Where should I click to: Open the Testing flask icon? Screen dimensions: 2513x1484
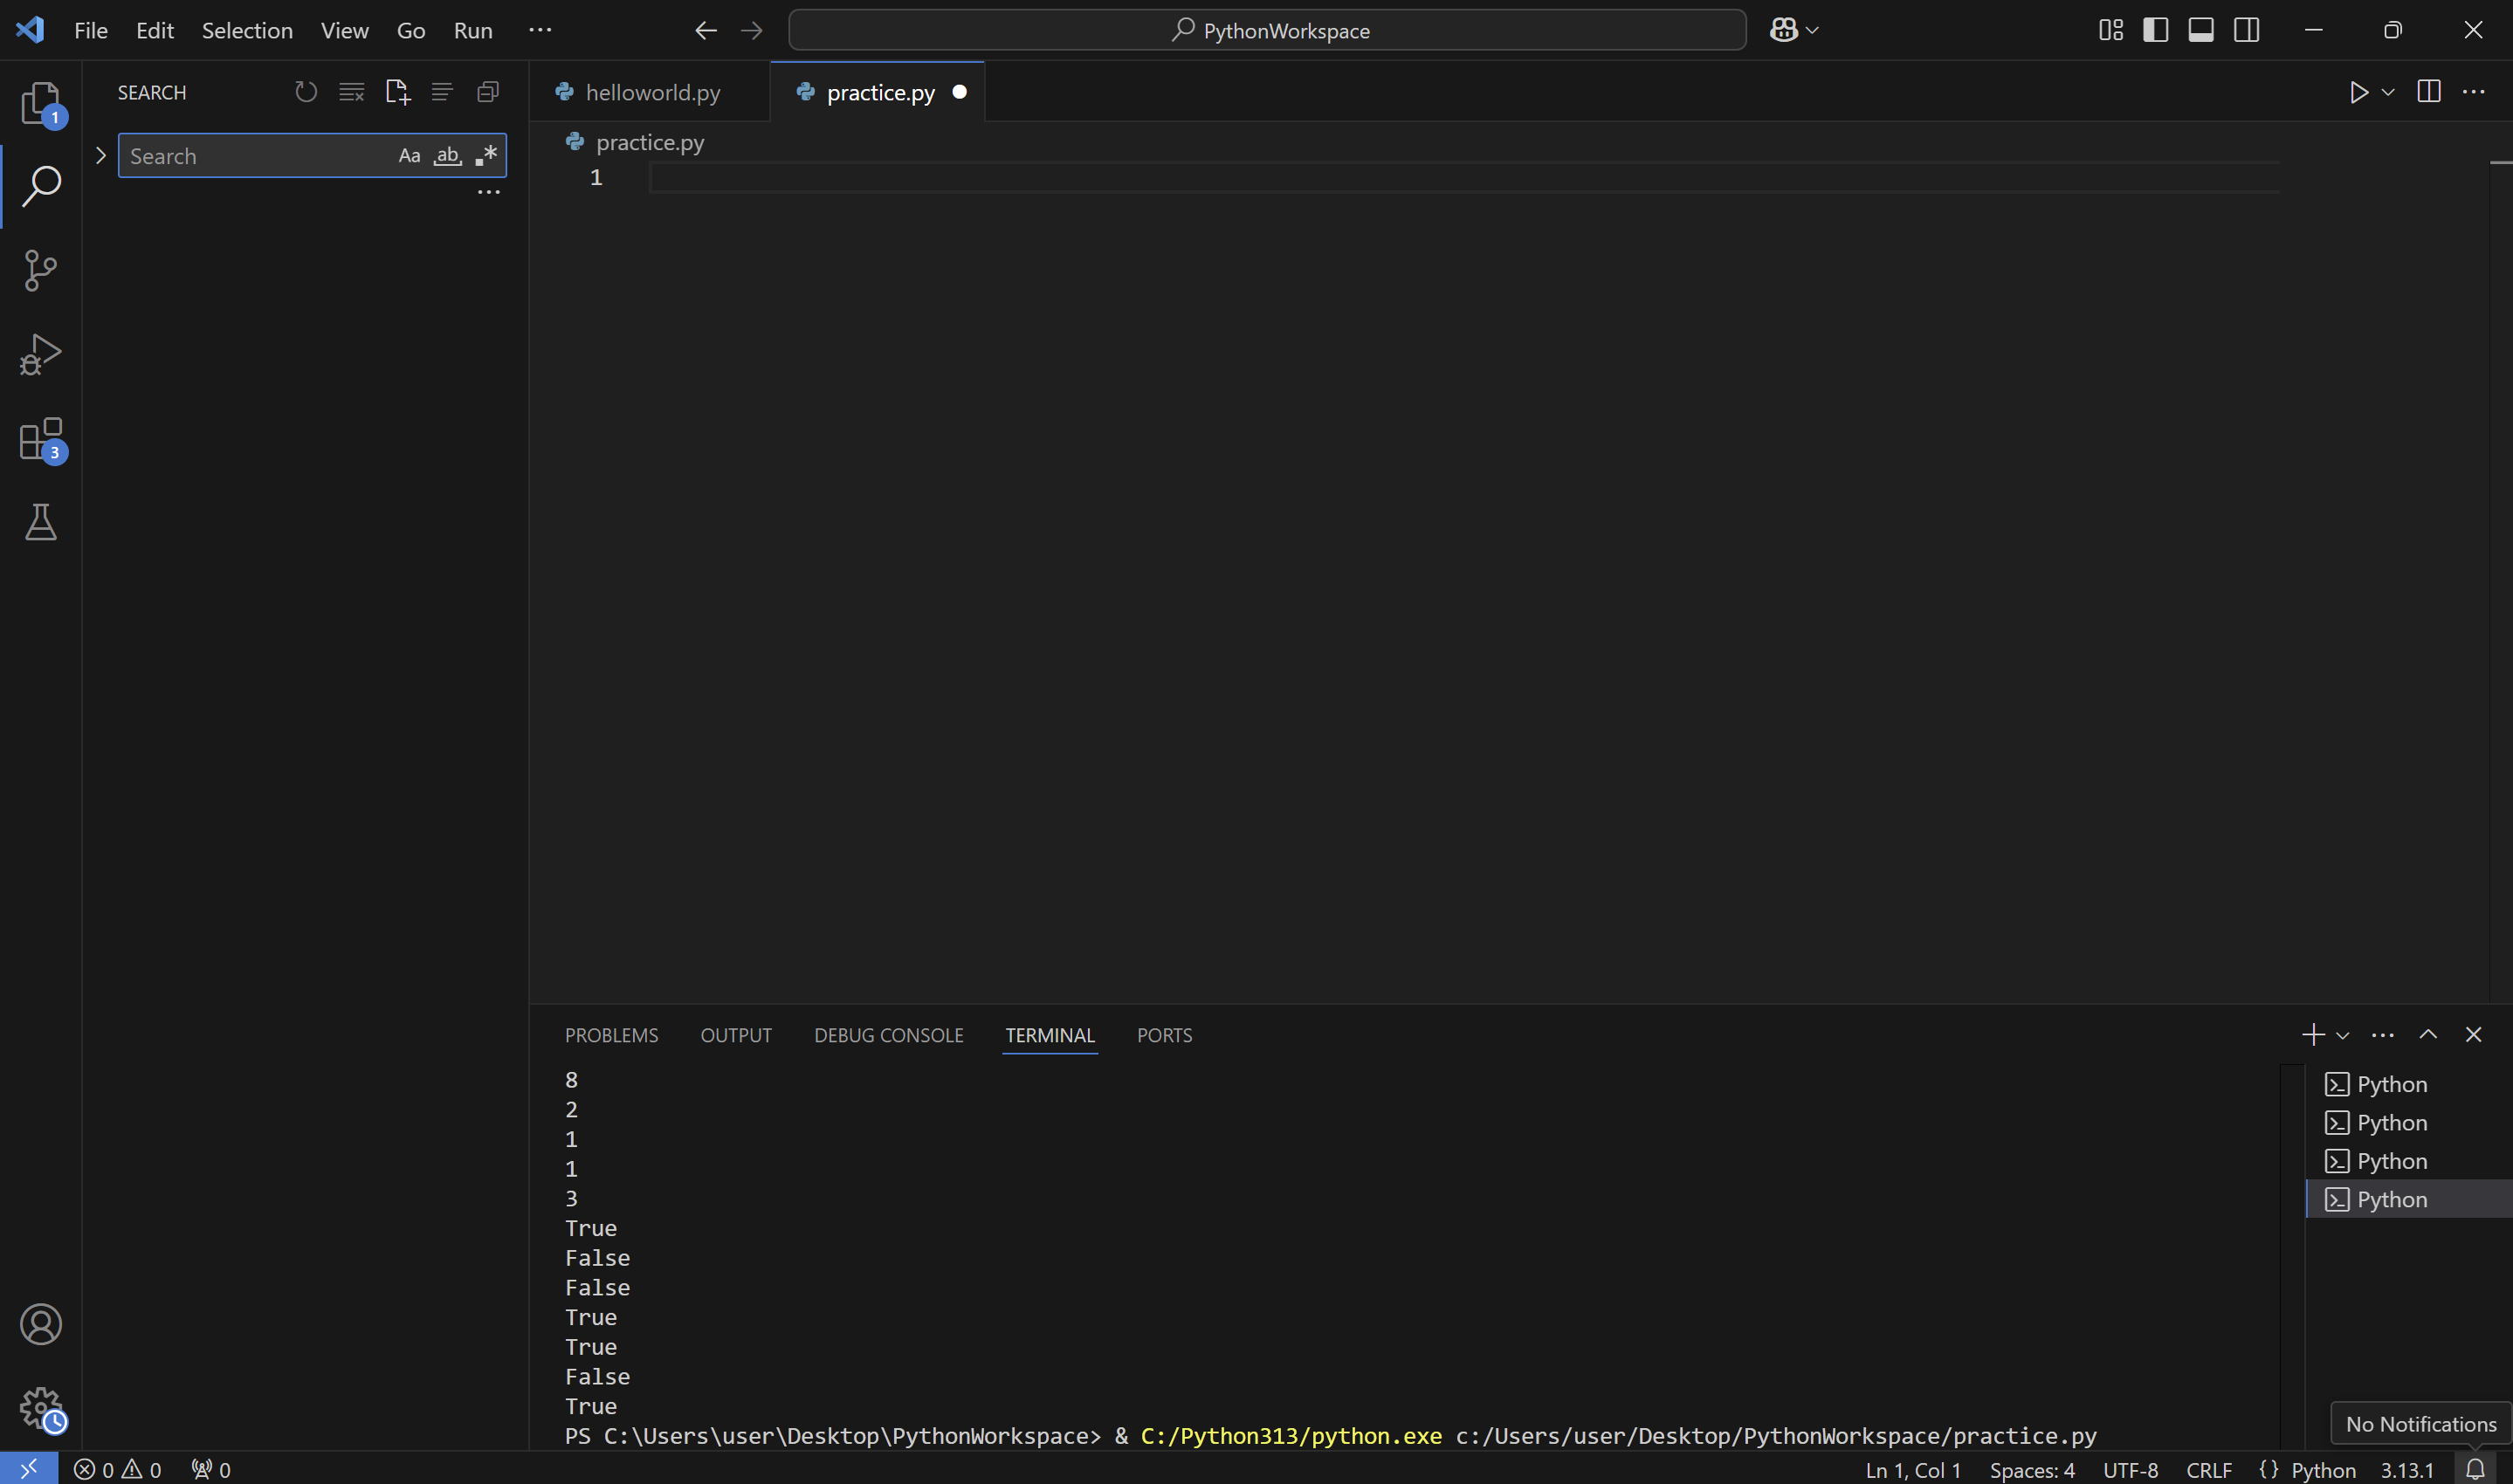(40, 522)
